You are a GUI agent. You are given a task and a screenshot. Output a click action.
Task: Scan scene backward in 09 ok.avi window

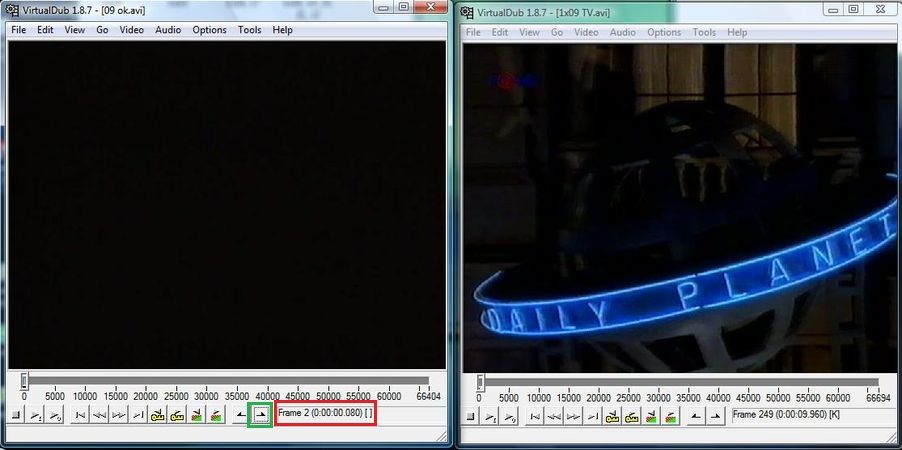196,415
